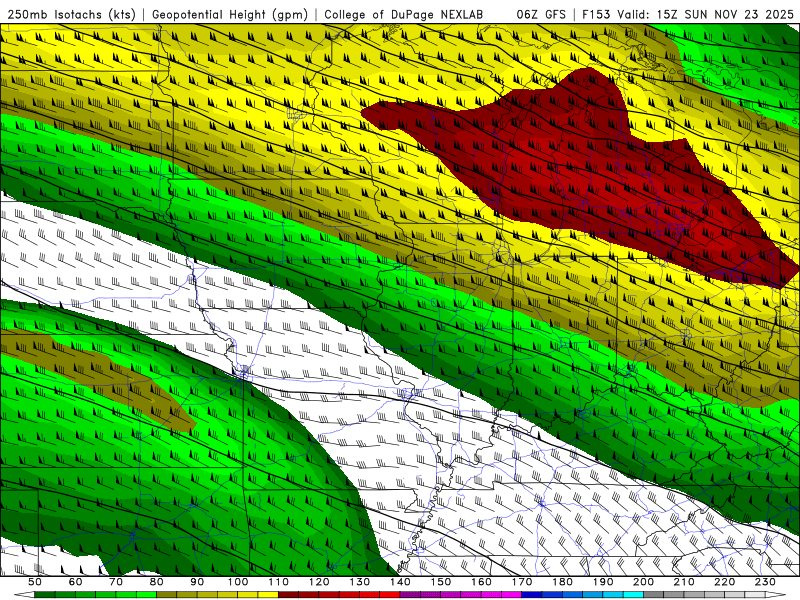This screenshot has width=800, height=600.
Task: Click the '110' value on the color scale
Action: coord(279,582)
